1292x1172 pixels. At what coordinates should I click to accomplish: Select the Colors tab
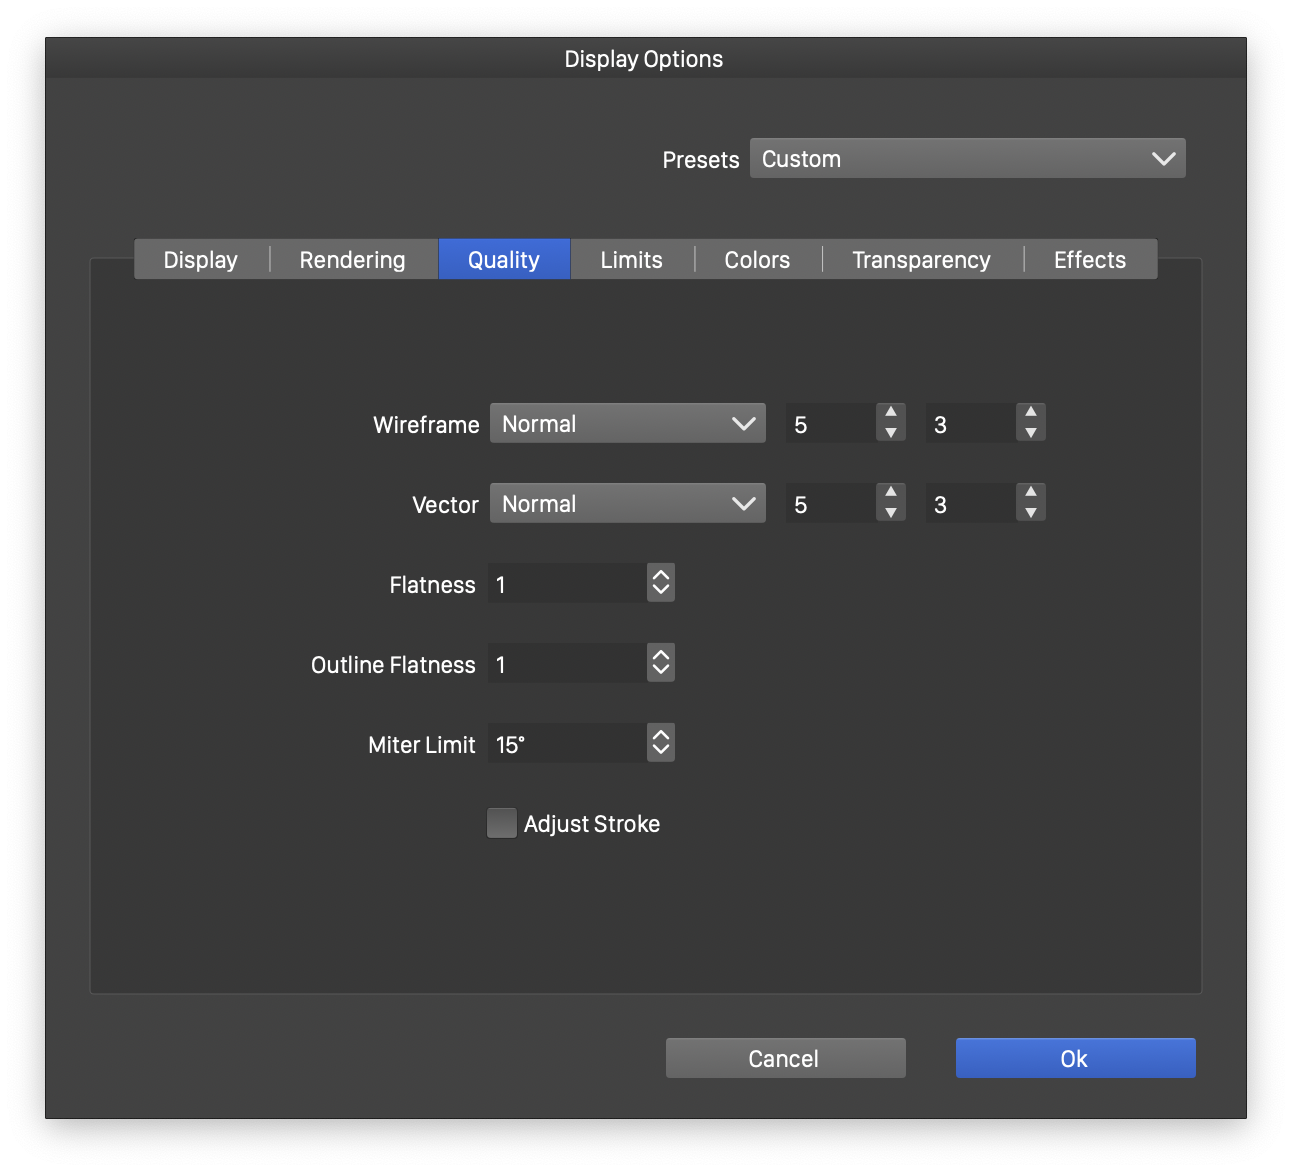click(x=757, y=260)
